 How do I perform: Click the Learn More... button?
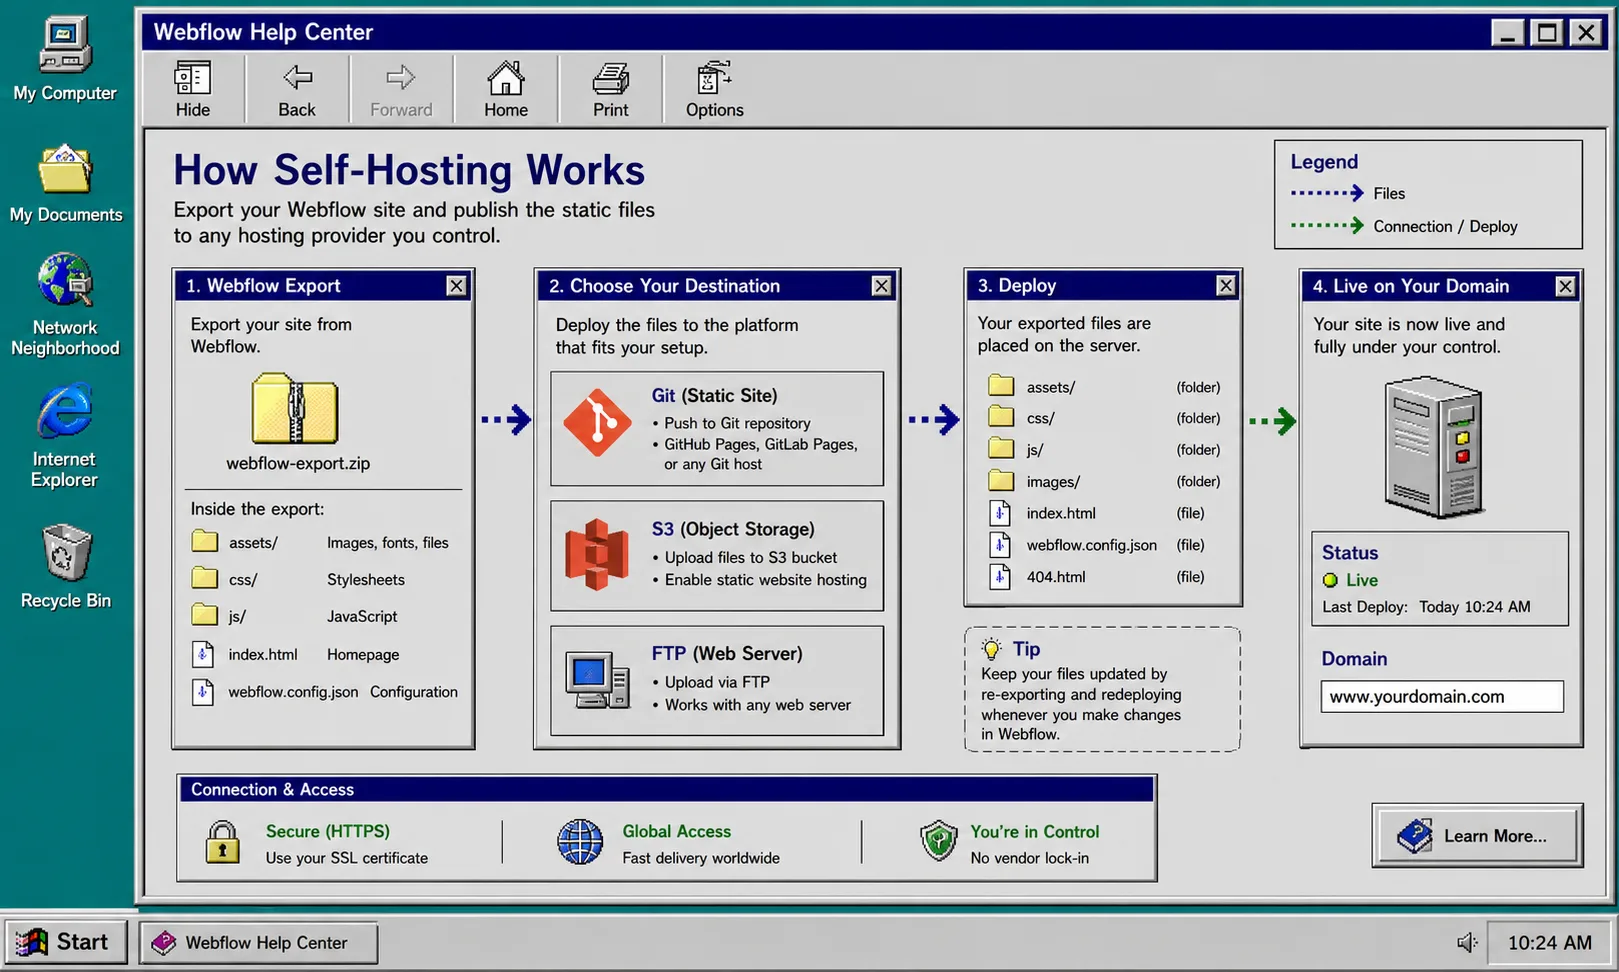click(x=1477, y=835)
